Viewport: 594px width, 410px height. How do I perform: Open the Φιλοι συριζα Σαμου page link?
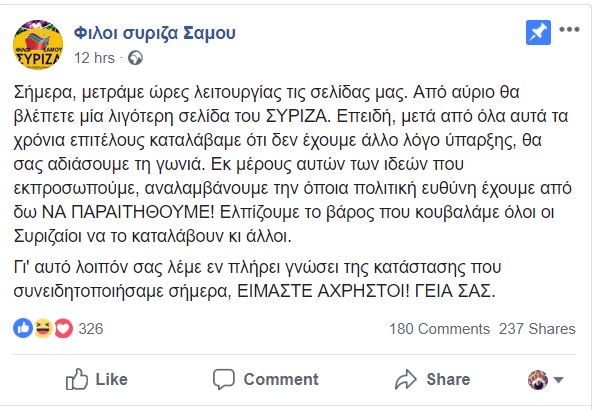coord(155,33)
